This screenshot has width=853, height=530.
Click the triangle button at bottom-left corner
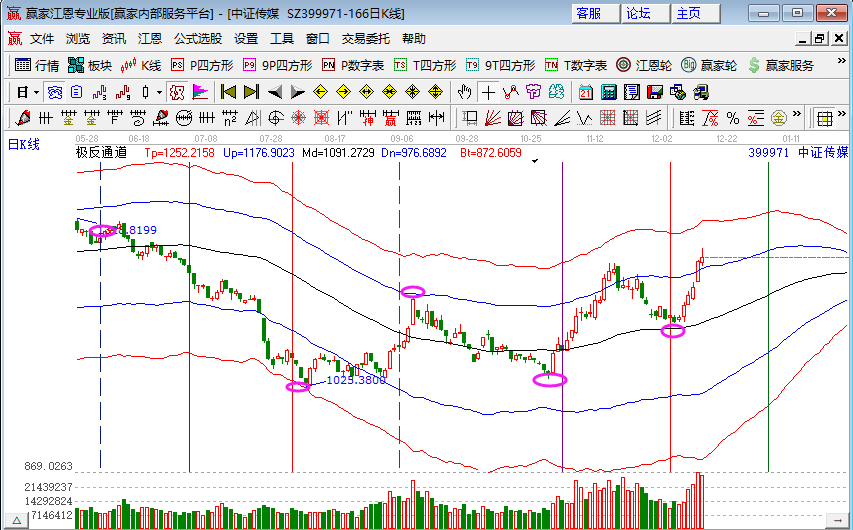tap(16, 521)
